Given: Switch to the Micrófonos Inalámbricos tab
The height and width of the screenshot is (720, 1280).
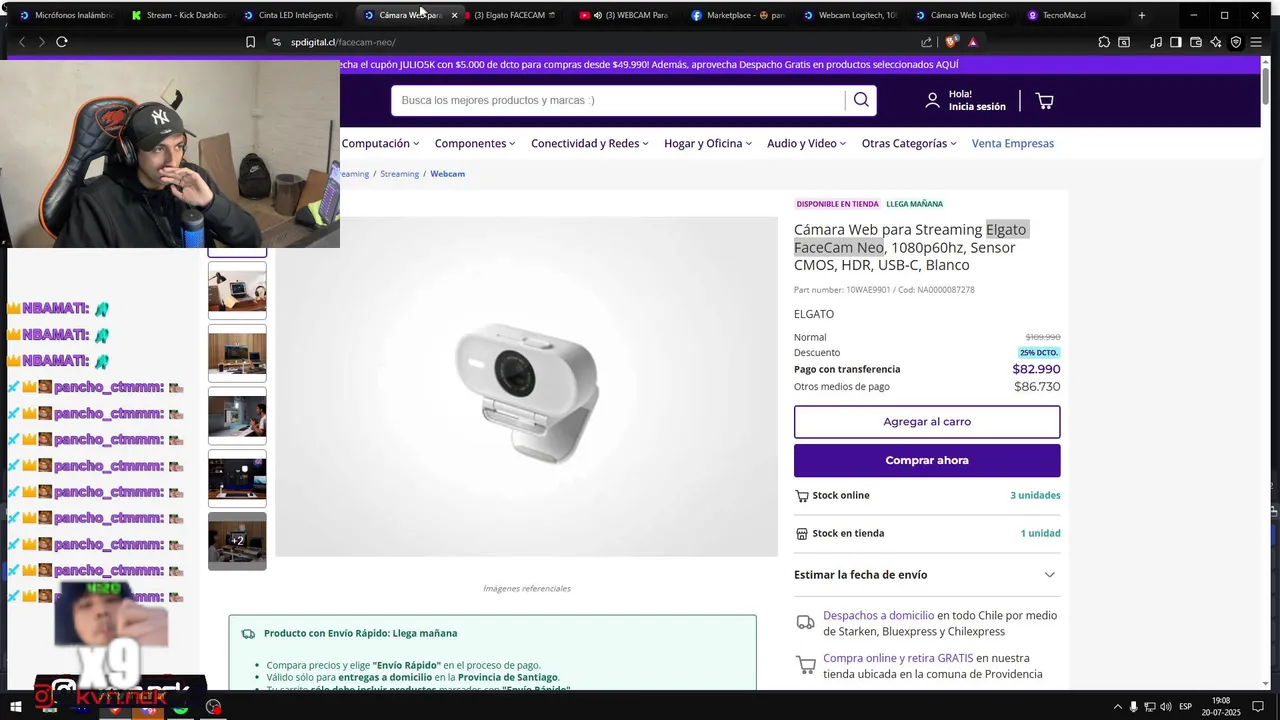Looking at the screenshot, I should [x=67, y=15].
